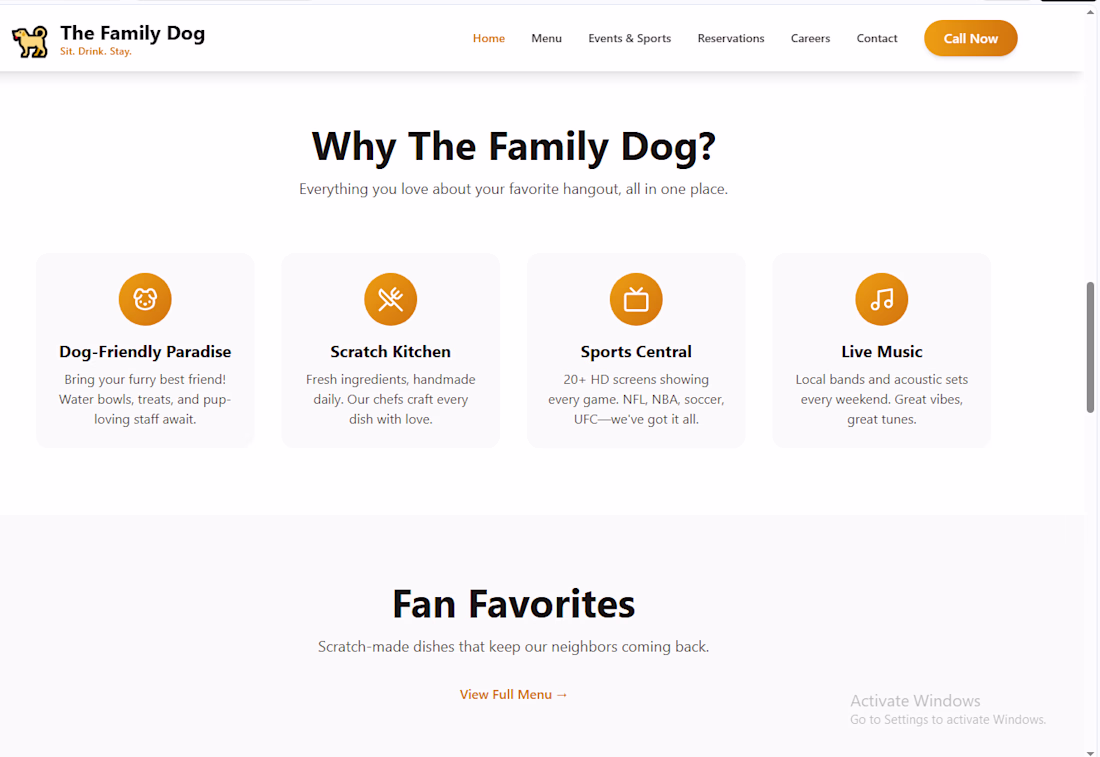
Task: Click the TV icon above Sports Central
Action: [636, 300]
